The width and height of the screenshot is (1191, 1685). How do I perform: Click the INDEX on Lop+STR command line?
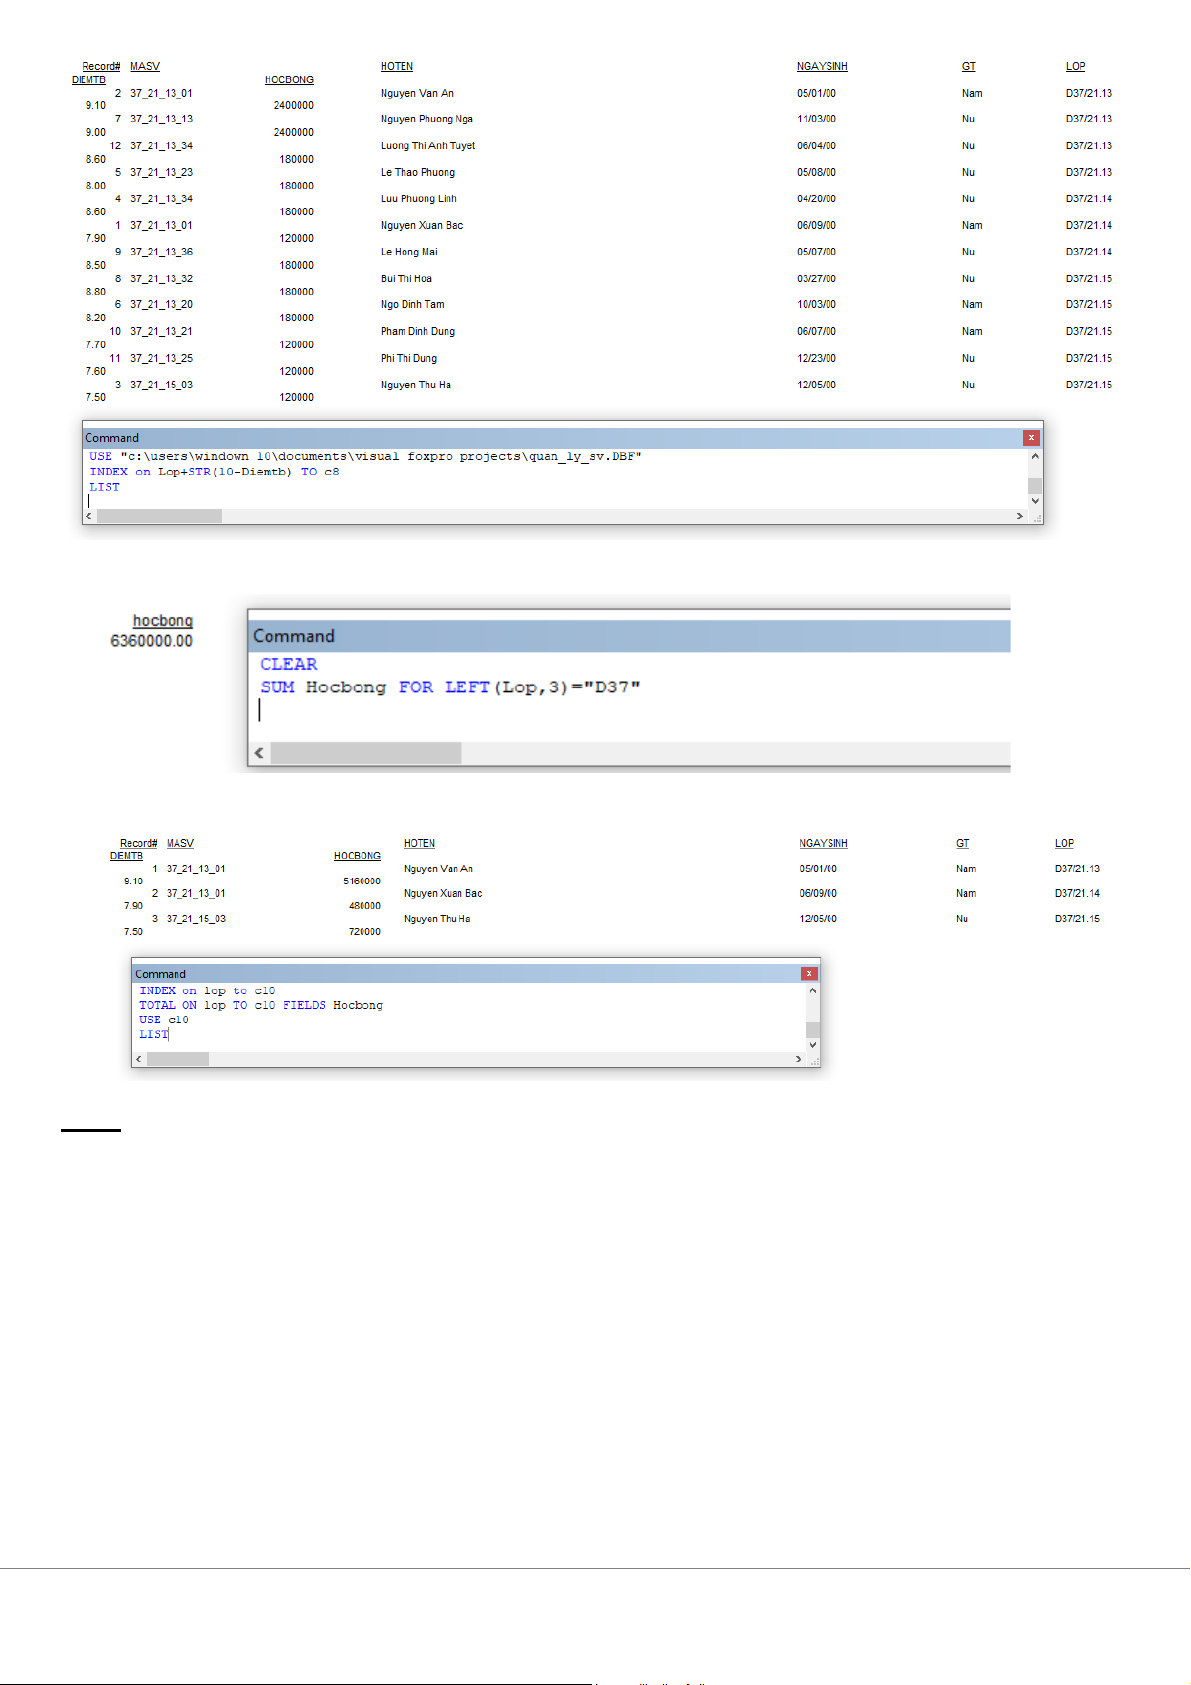(214, 472)
